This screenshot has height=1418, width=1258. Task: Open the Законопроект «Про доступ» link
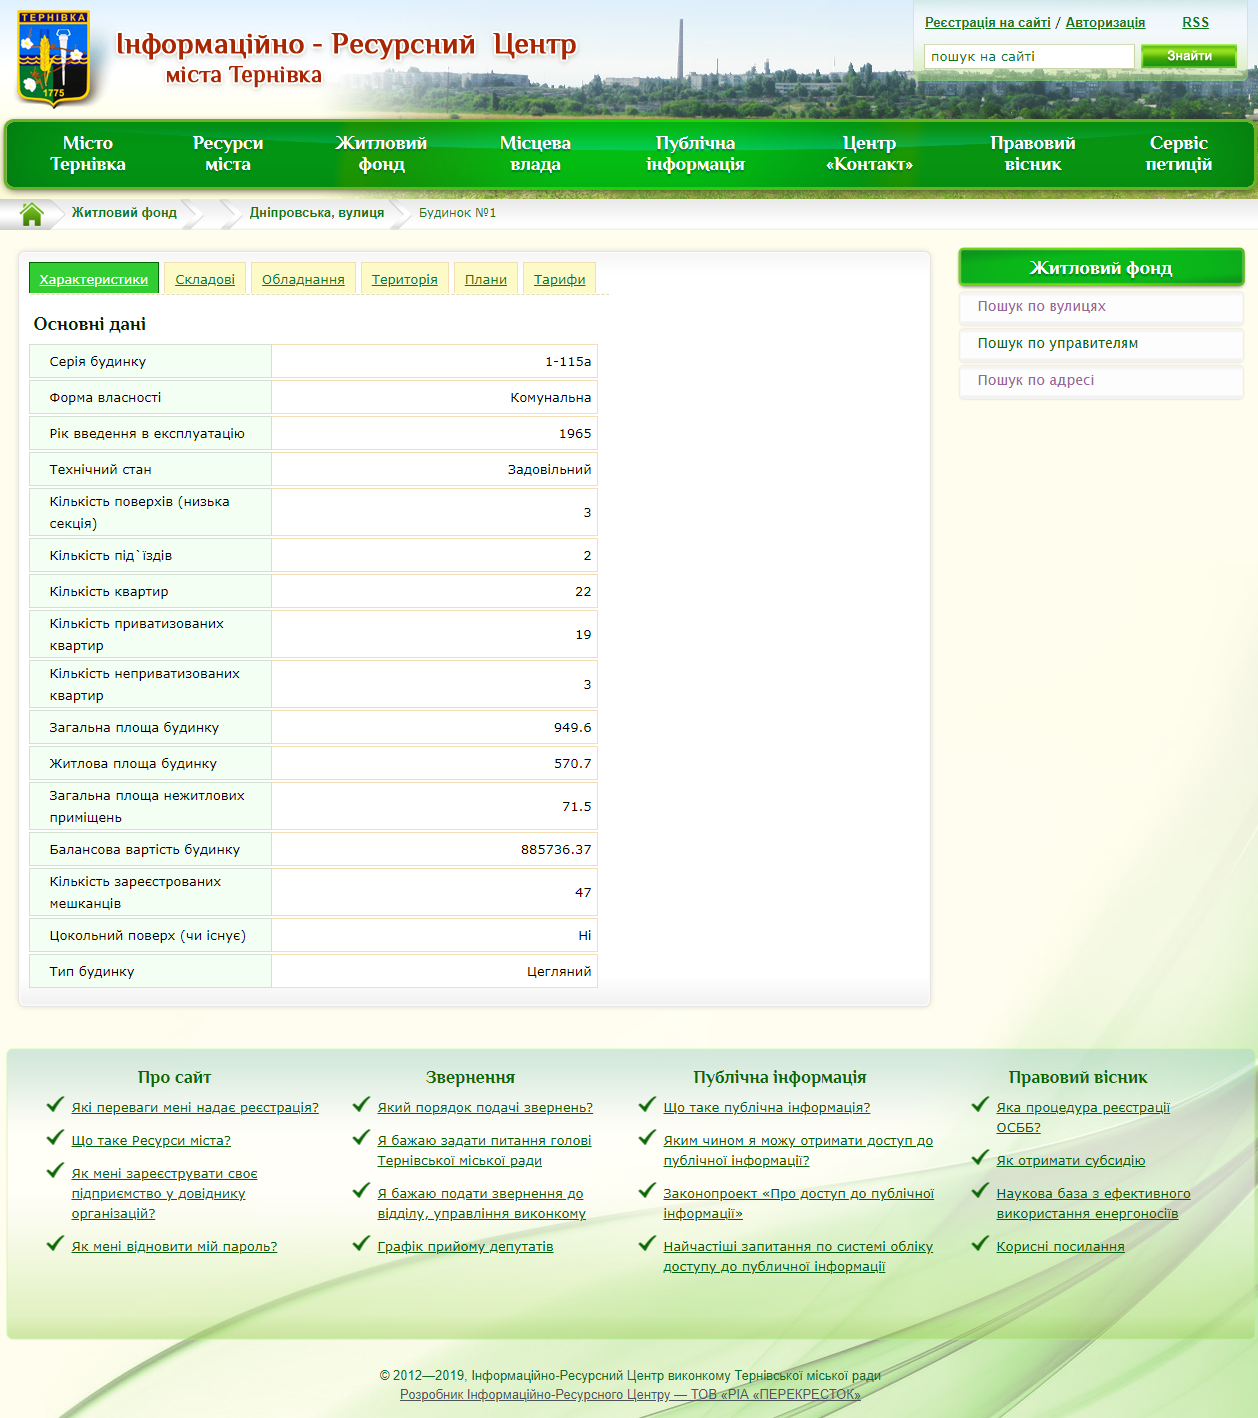798,1204
